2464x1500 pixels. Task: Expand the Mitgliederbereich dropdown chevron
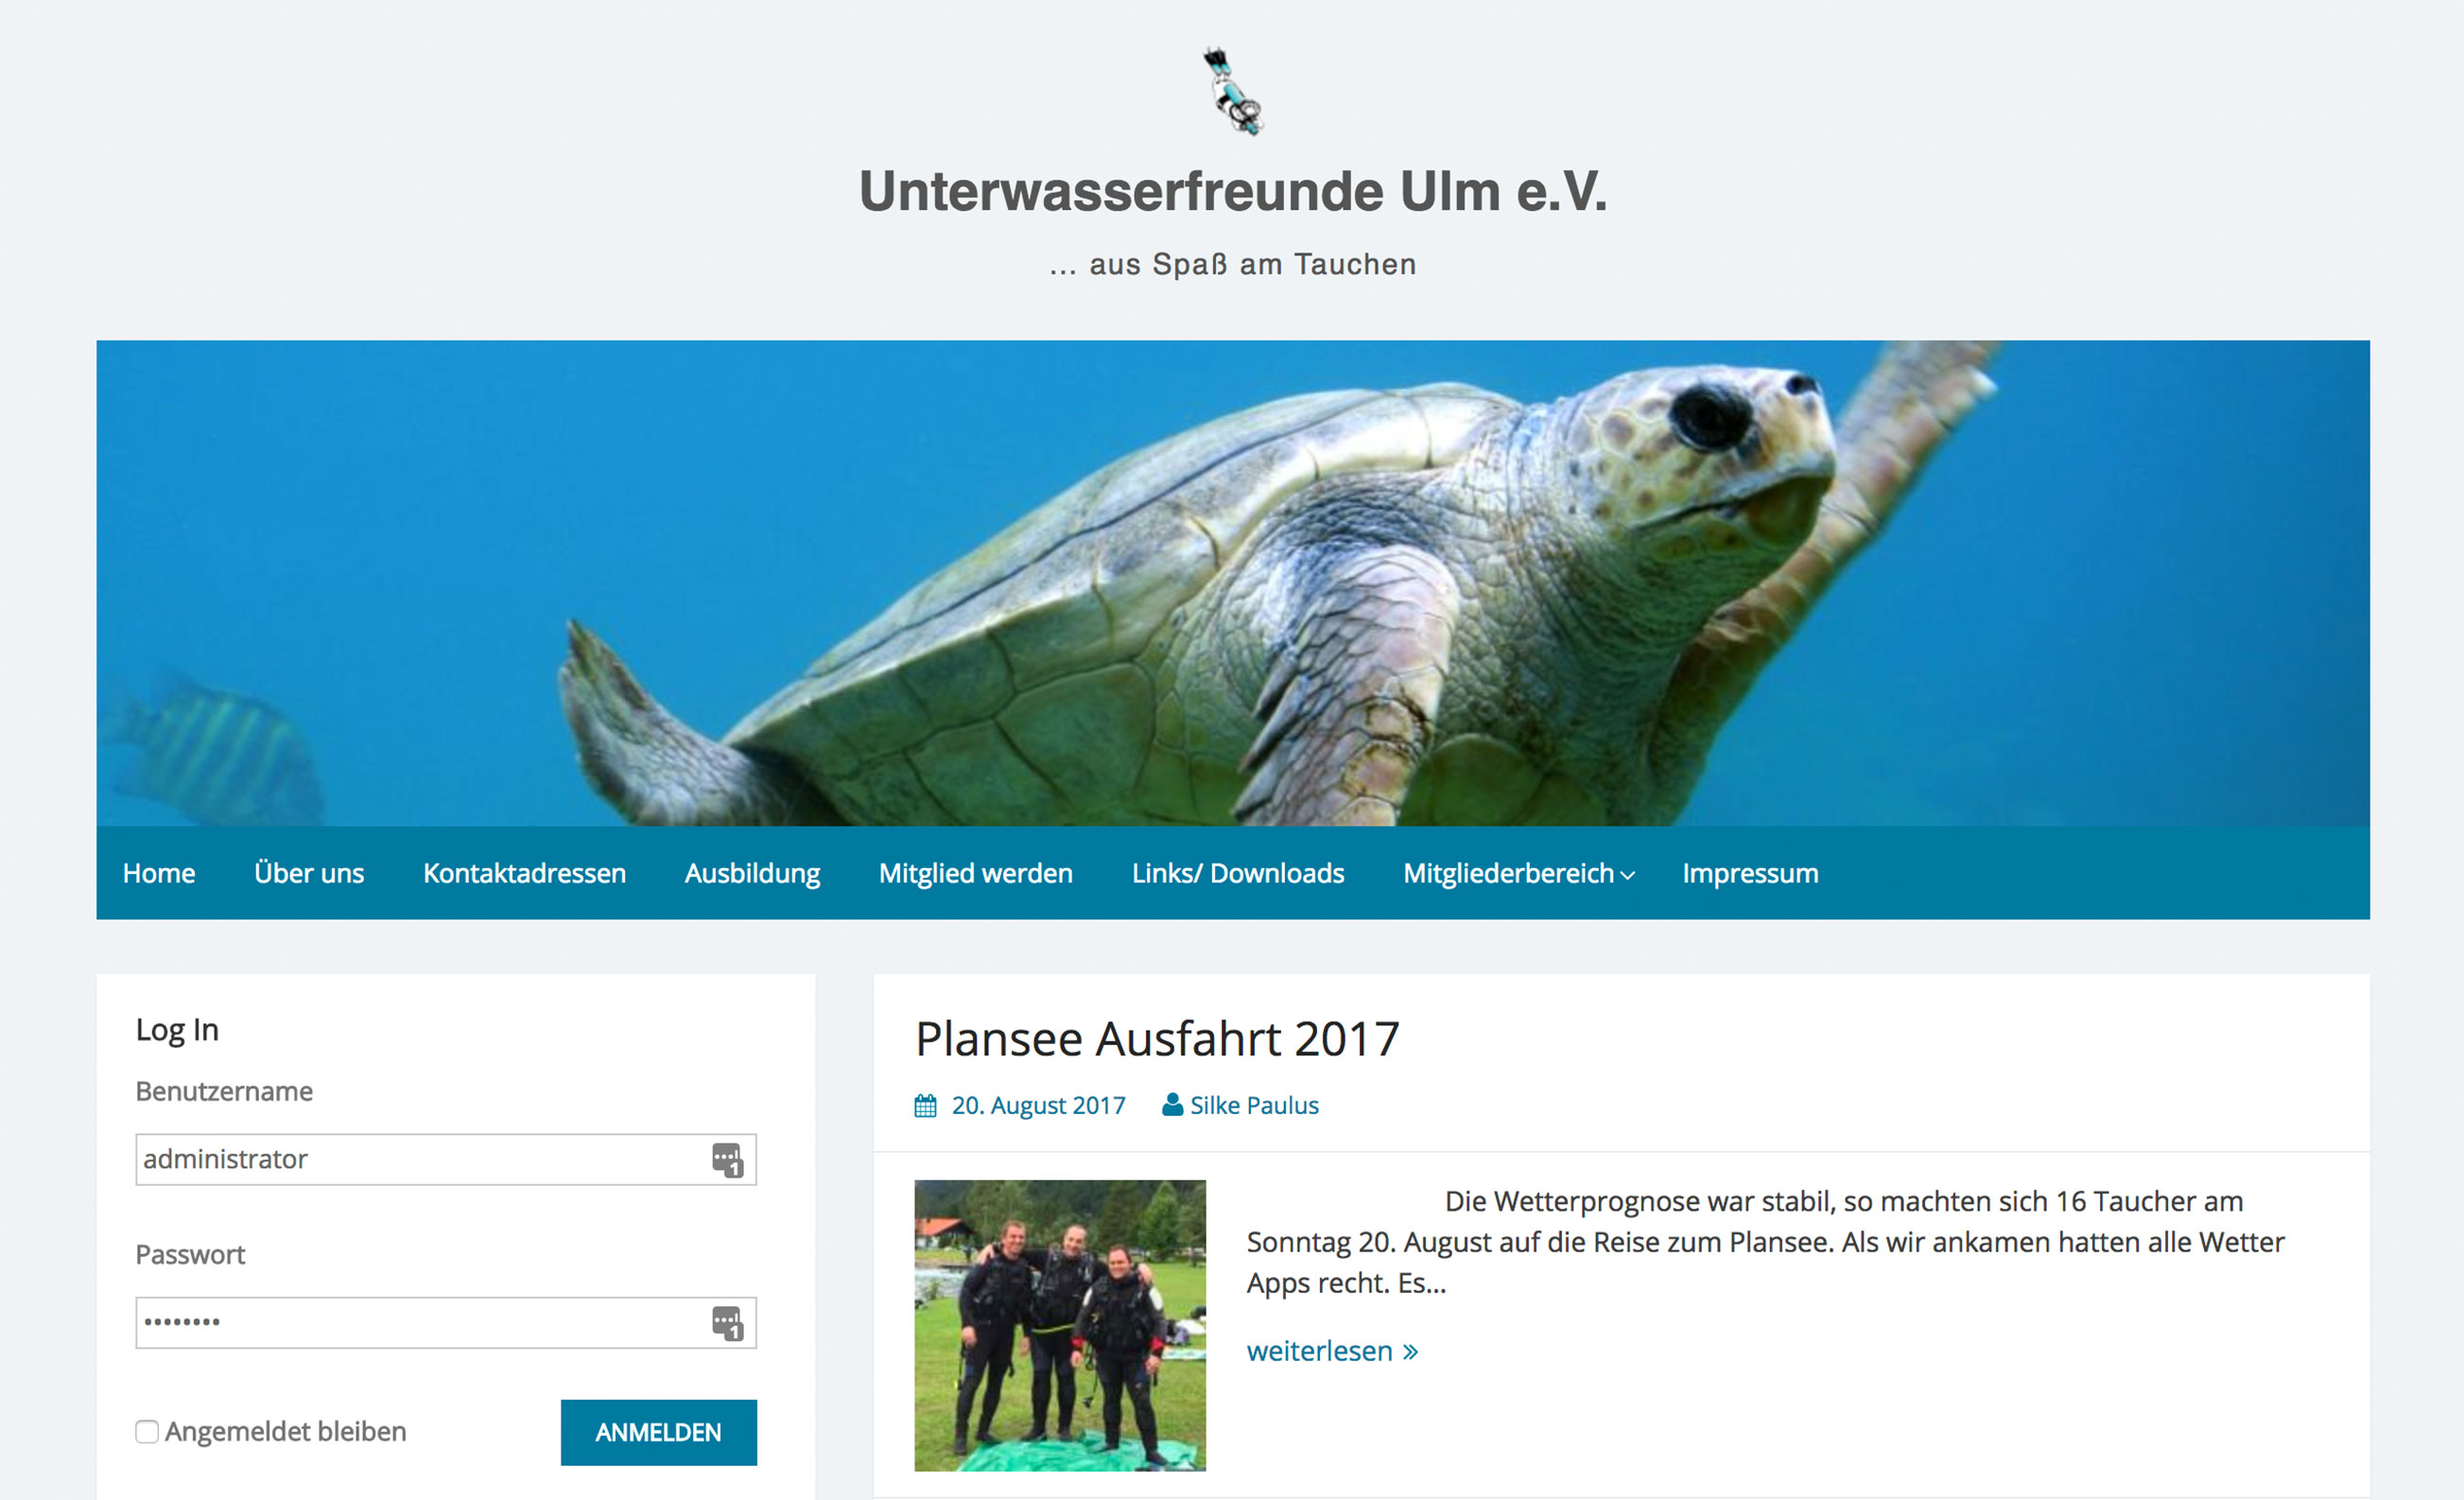(x=1627, y=875)
